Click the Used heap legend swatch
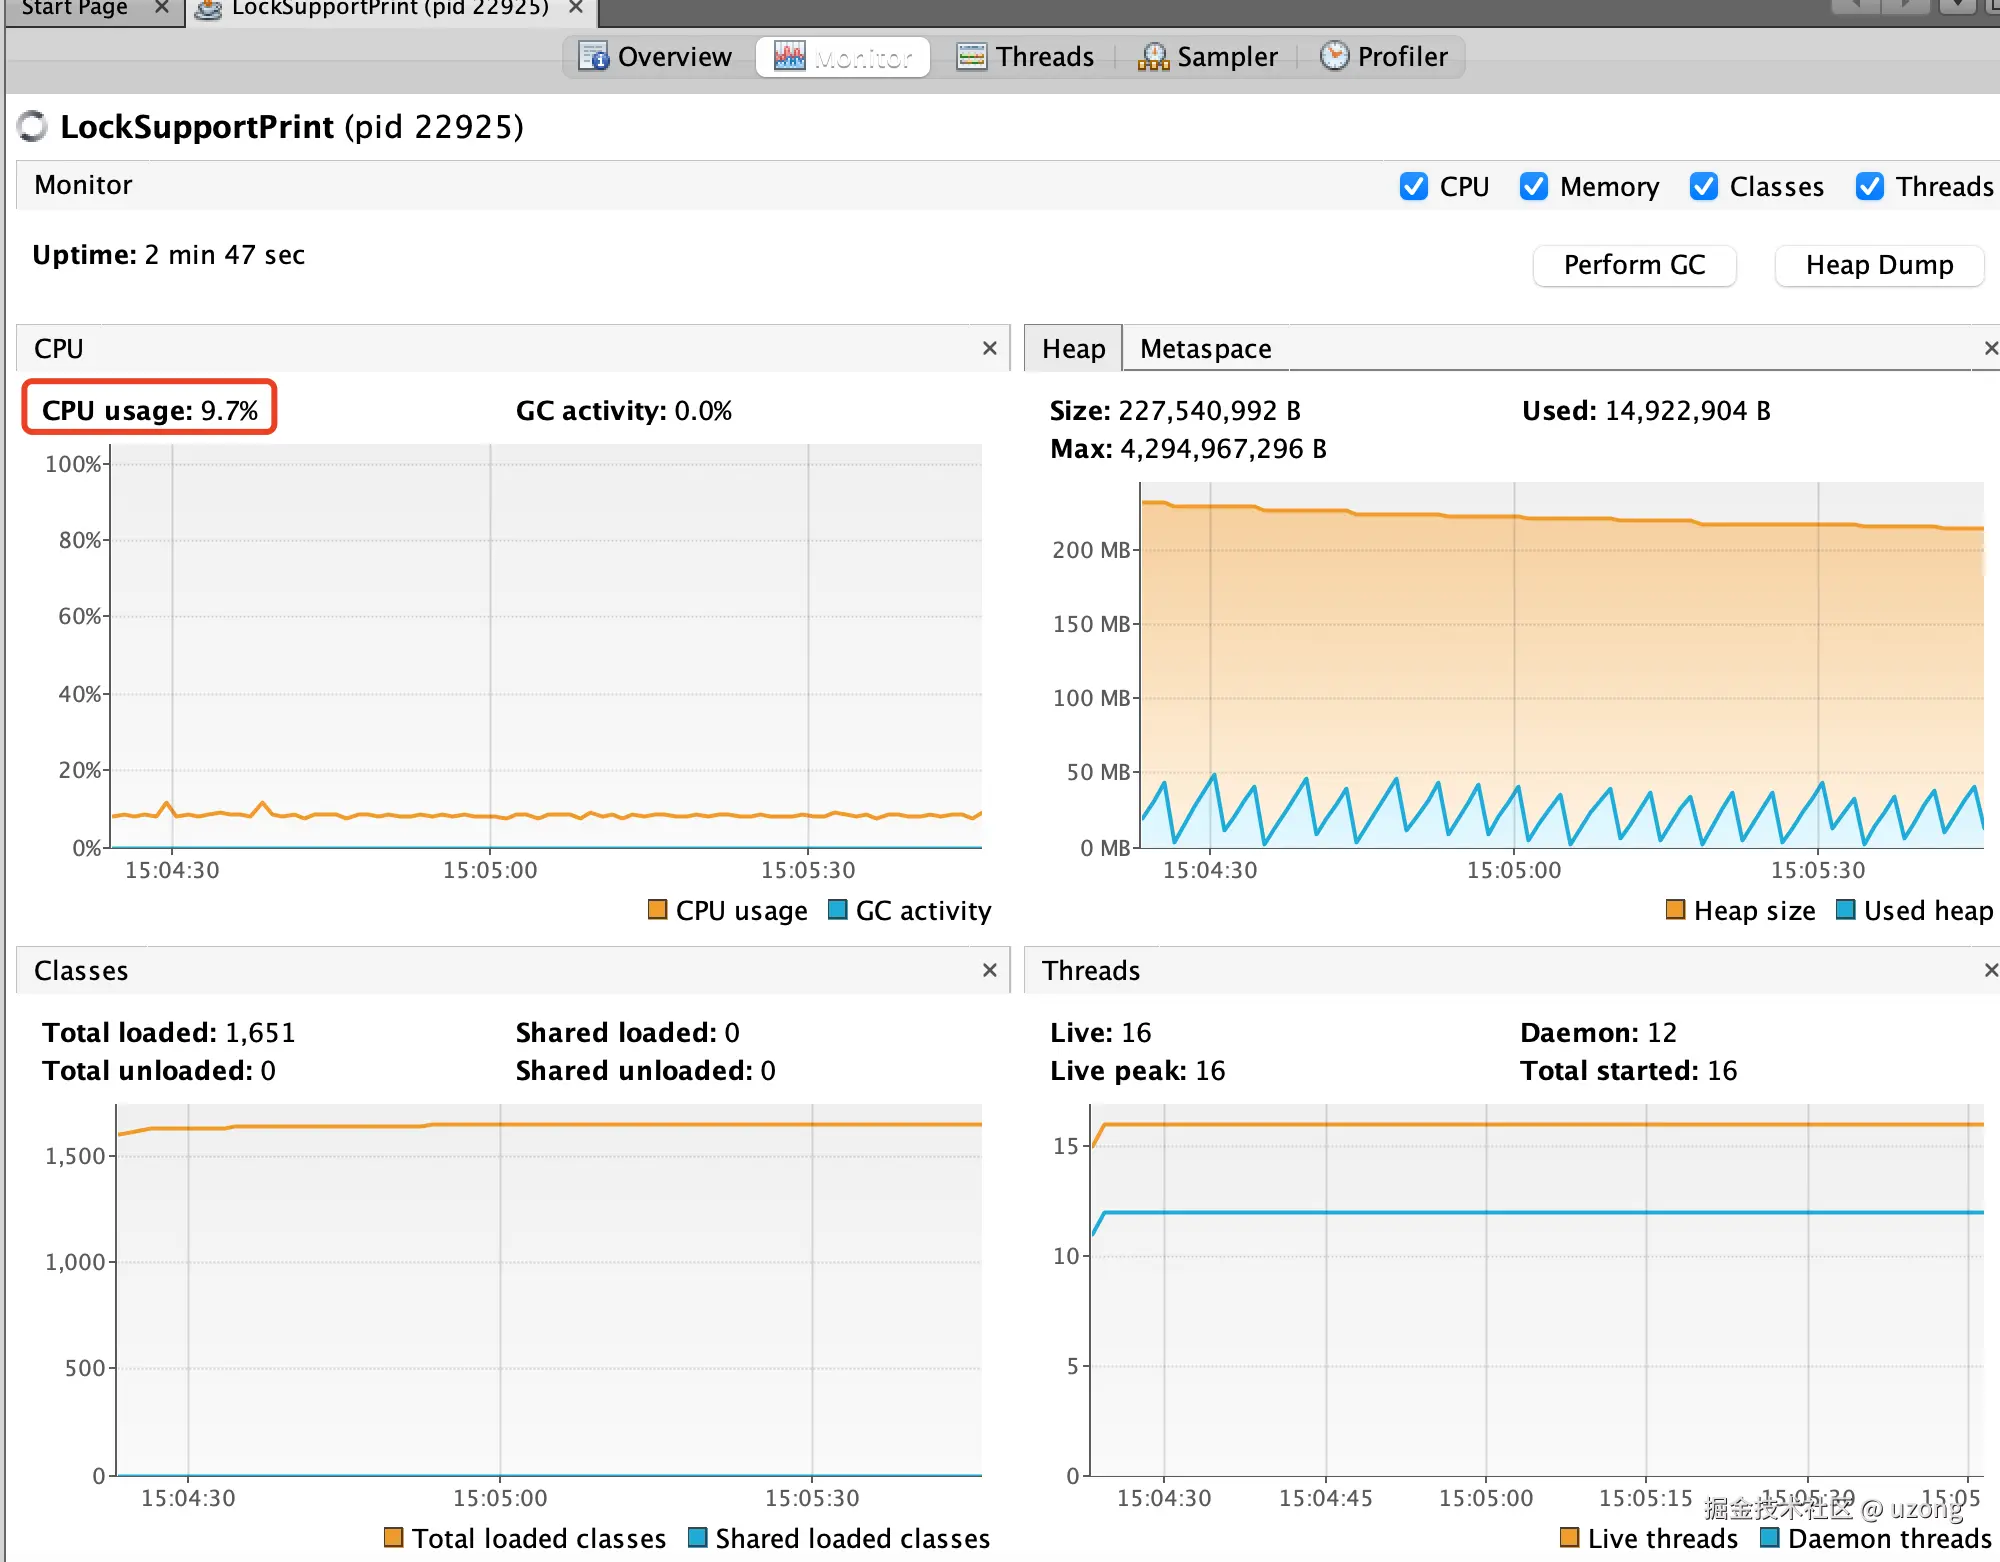 (x=1846, y=909)
